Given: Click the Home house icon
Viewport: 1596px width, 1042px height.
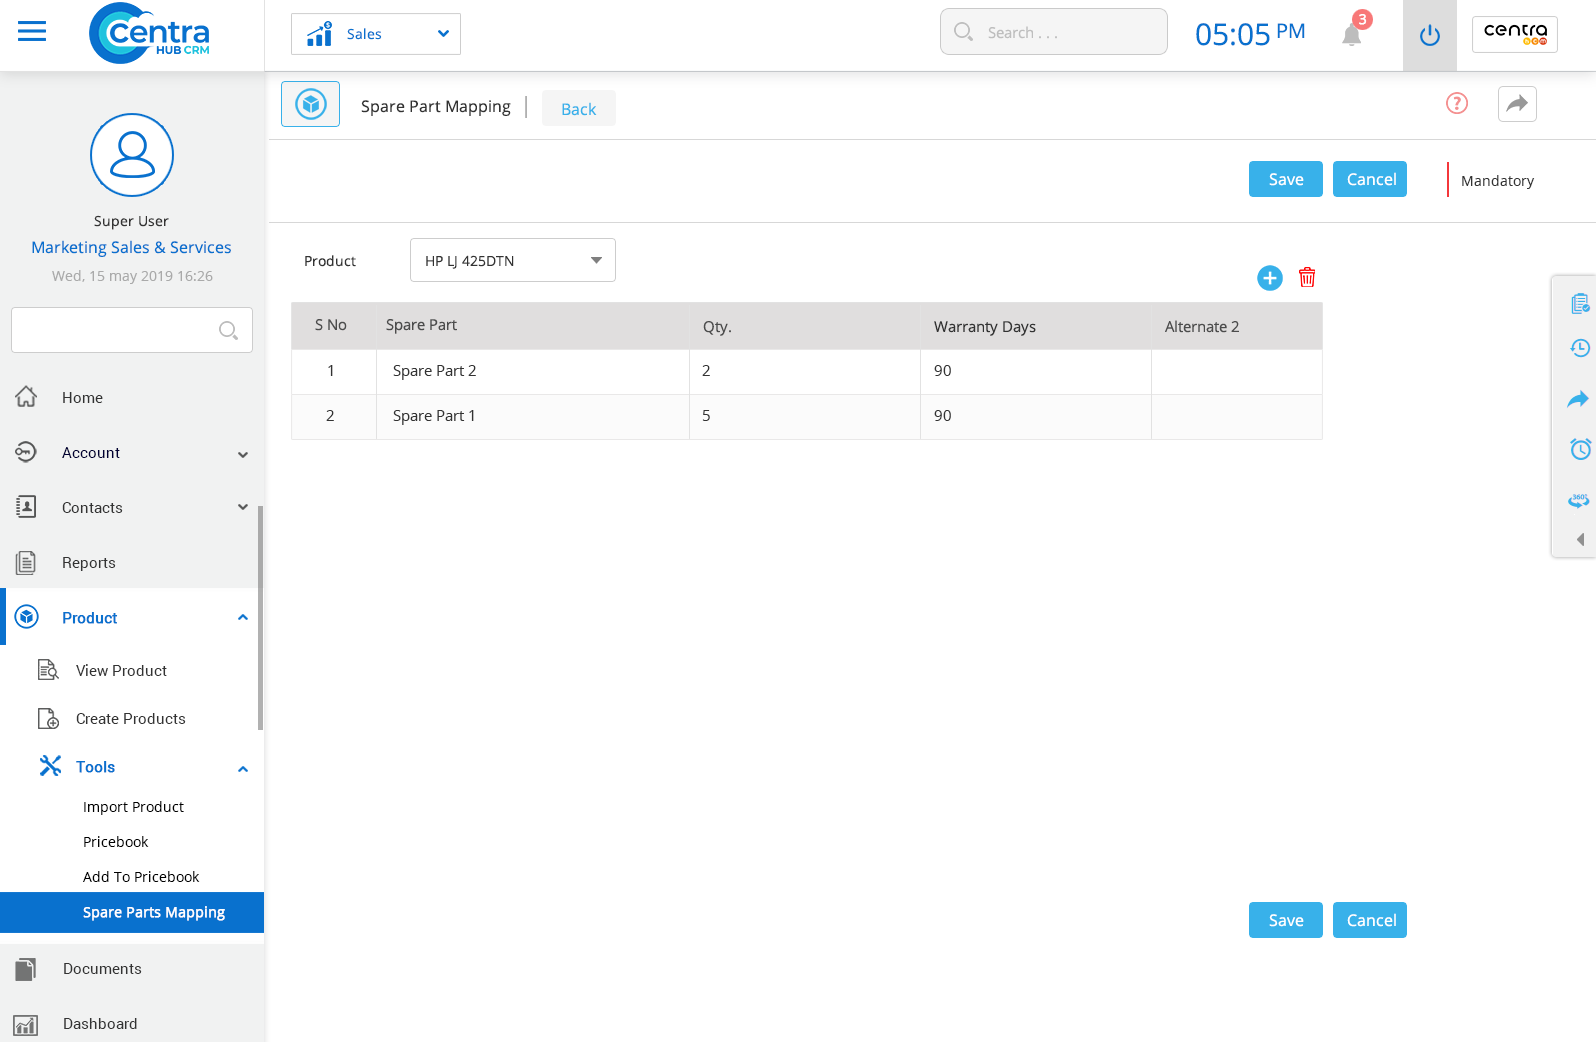Looking at the screenshot, I should click(26, 397).
